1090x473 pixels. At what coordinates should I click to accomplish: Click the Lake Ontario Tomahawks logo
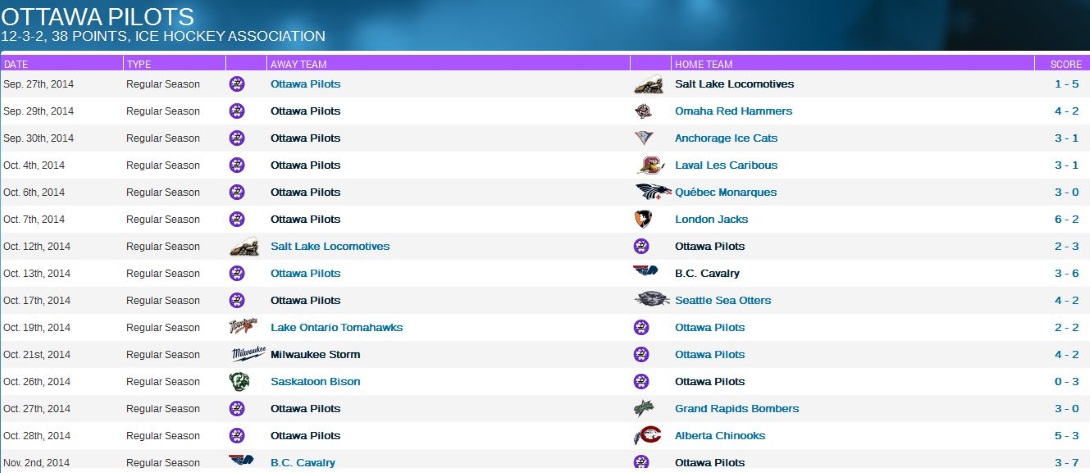tap(244, 327)
